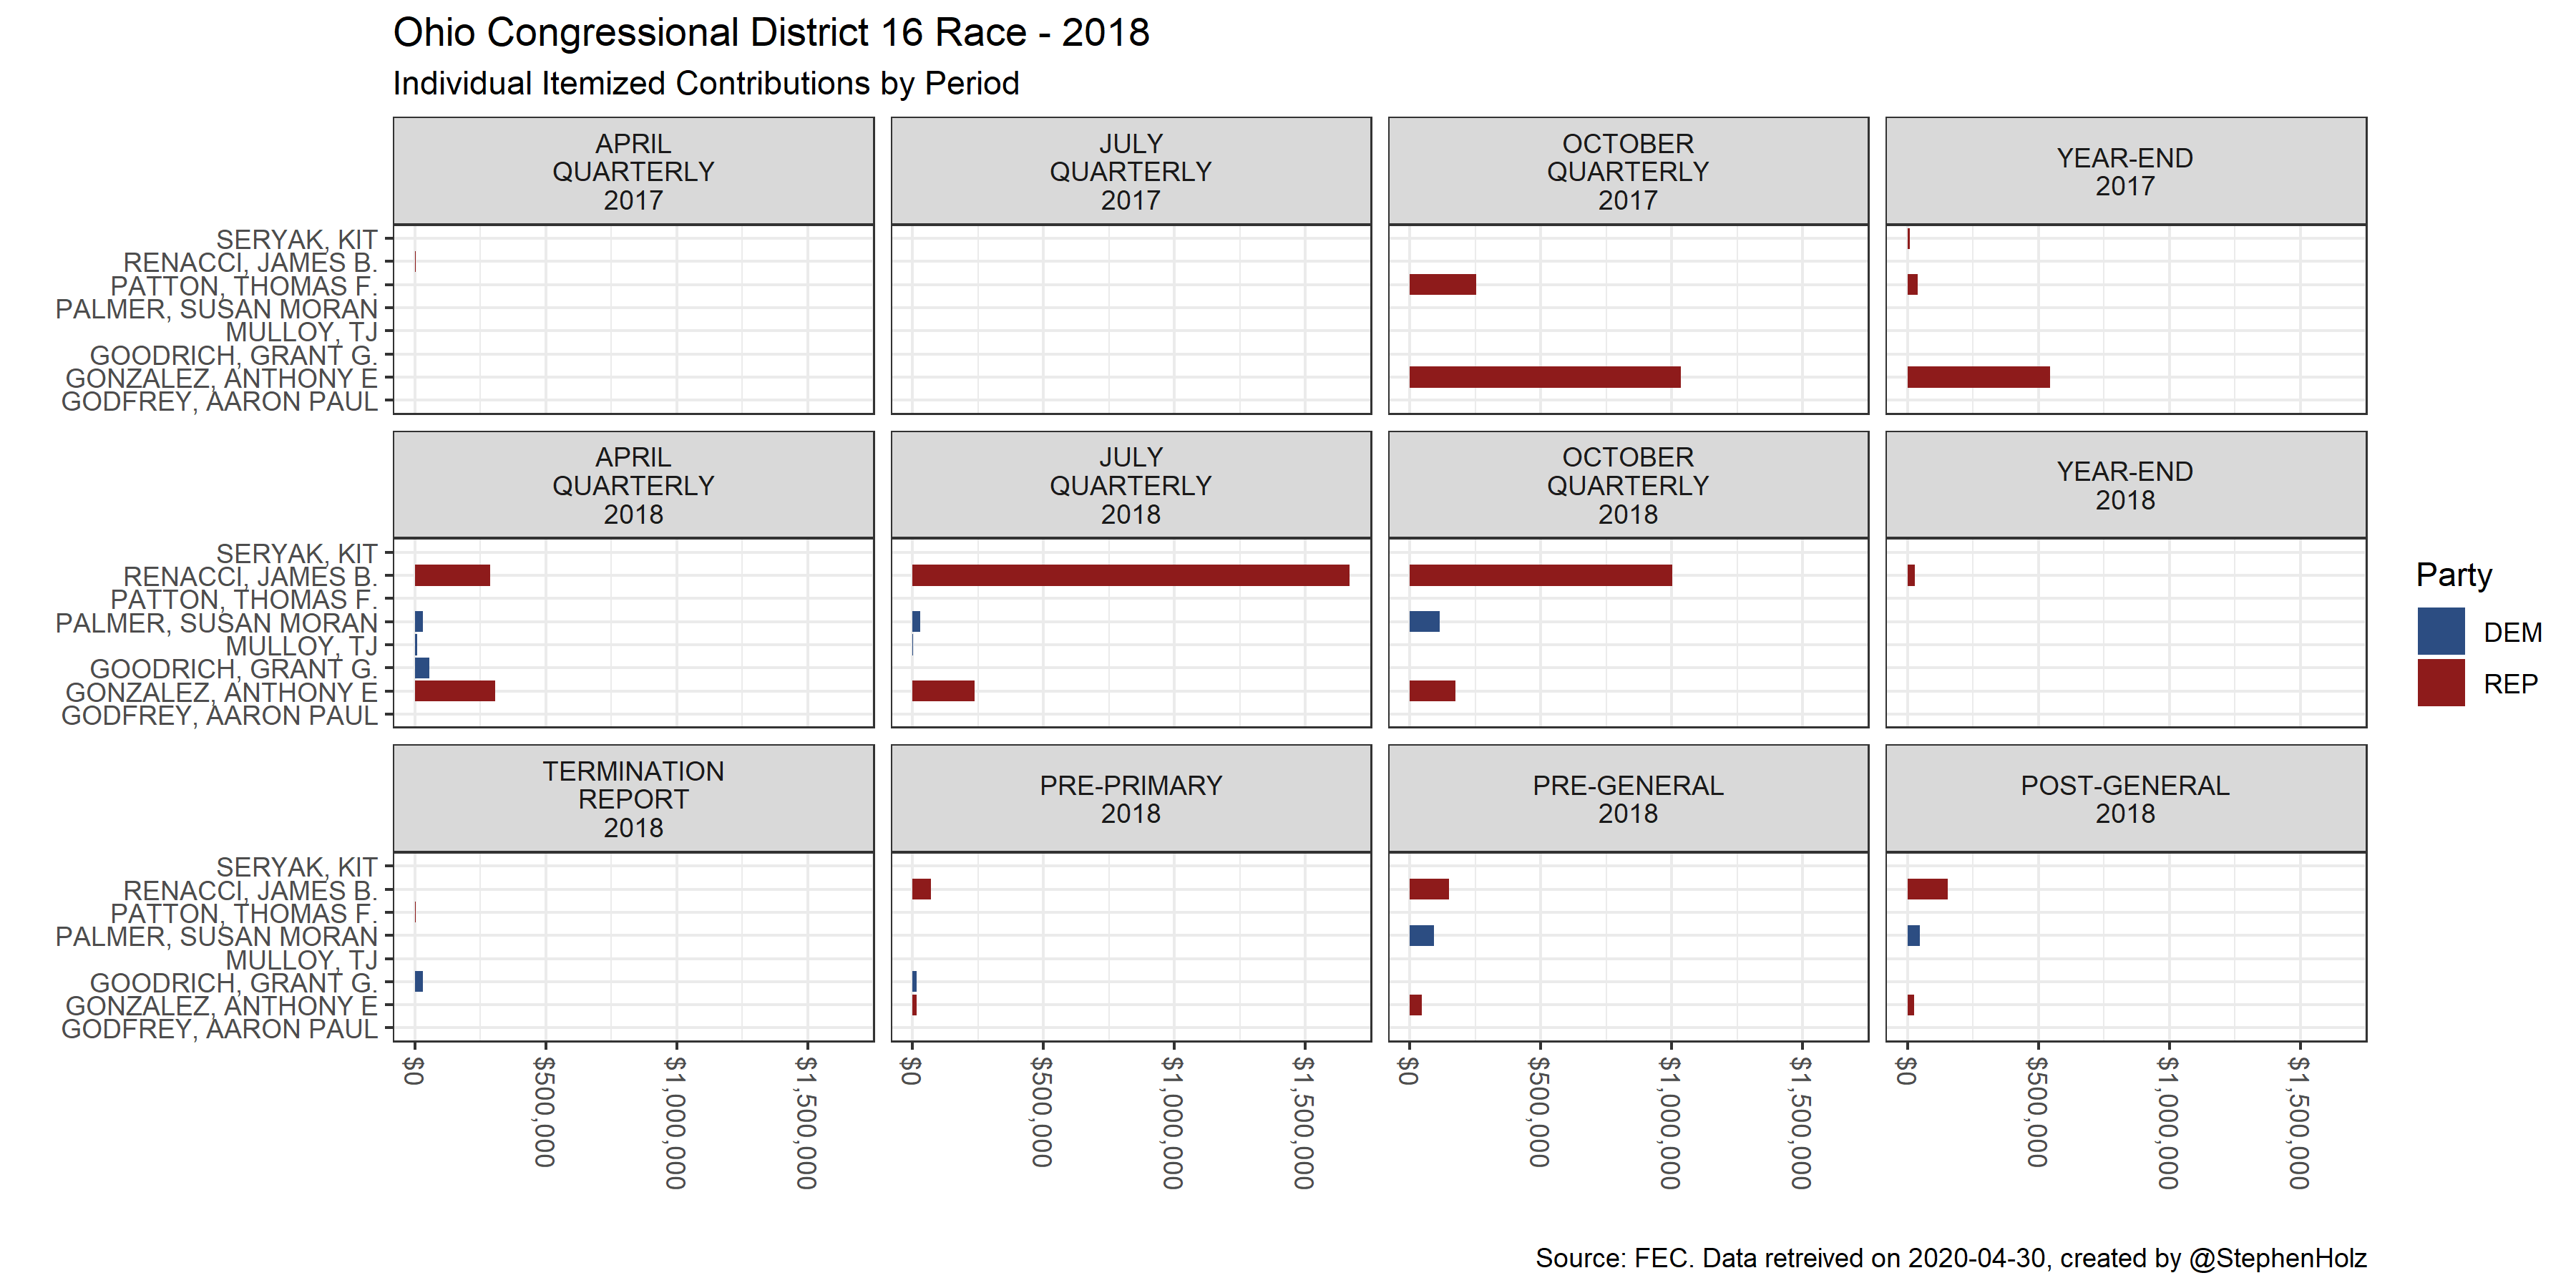Viewport: 2576px width, 1288px height.
Task: Click Palmer's blue bar in Pre-General 2018
Action: 1421,935
